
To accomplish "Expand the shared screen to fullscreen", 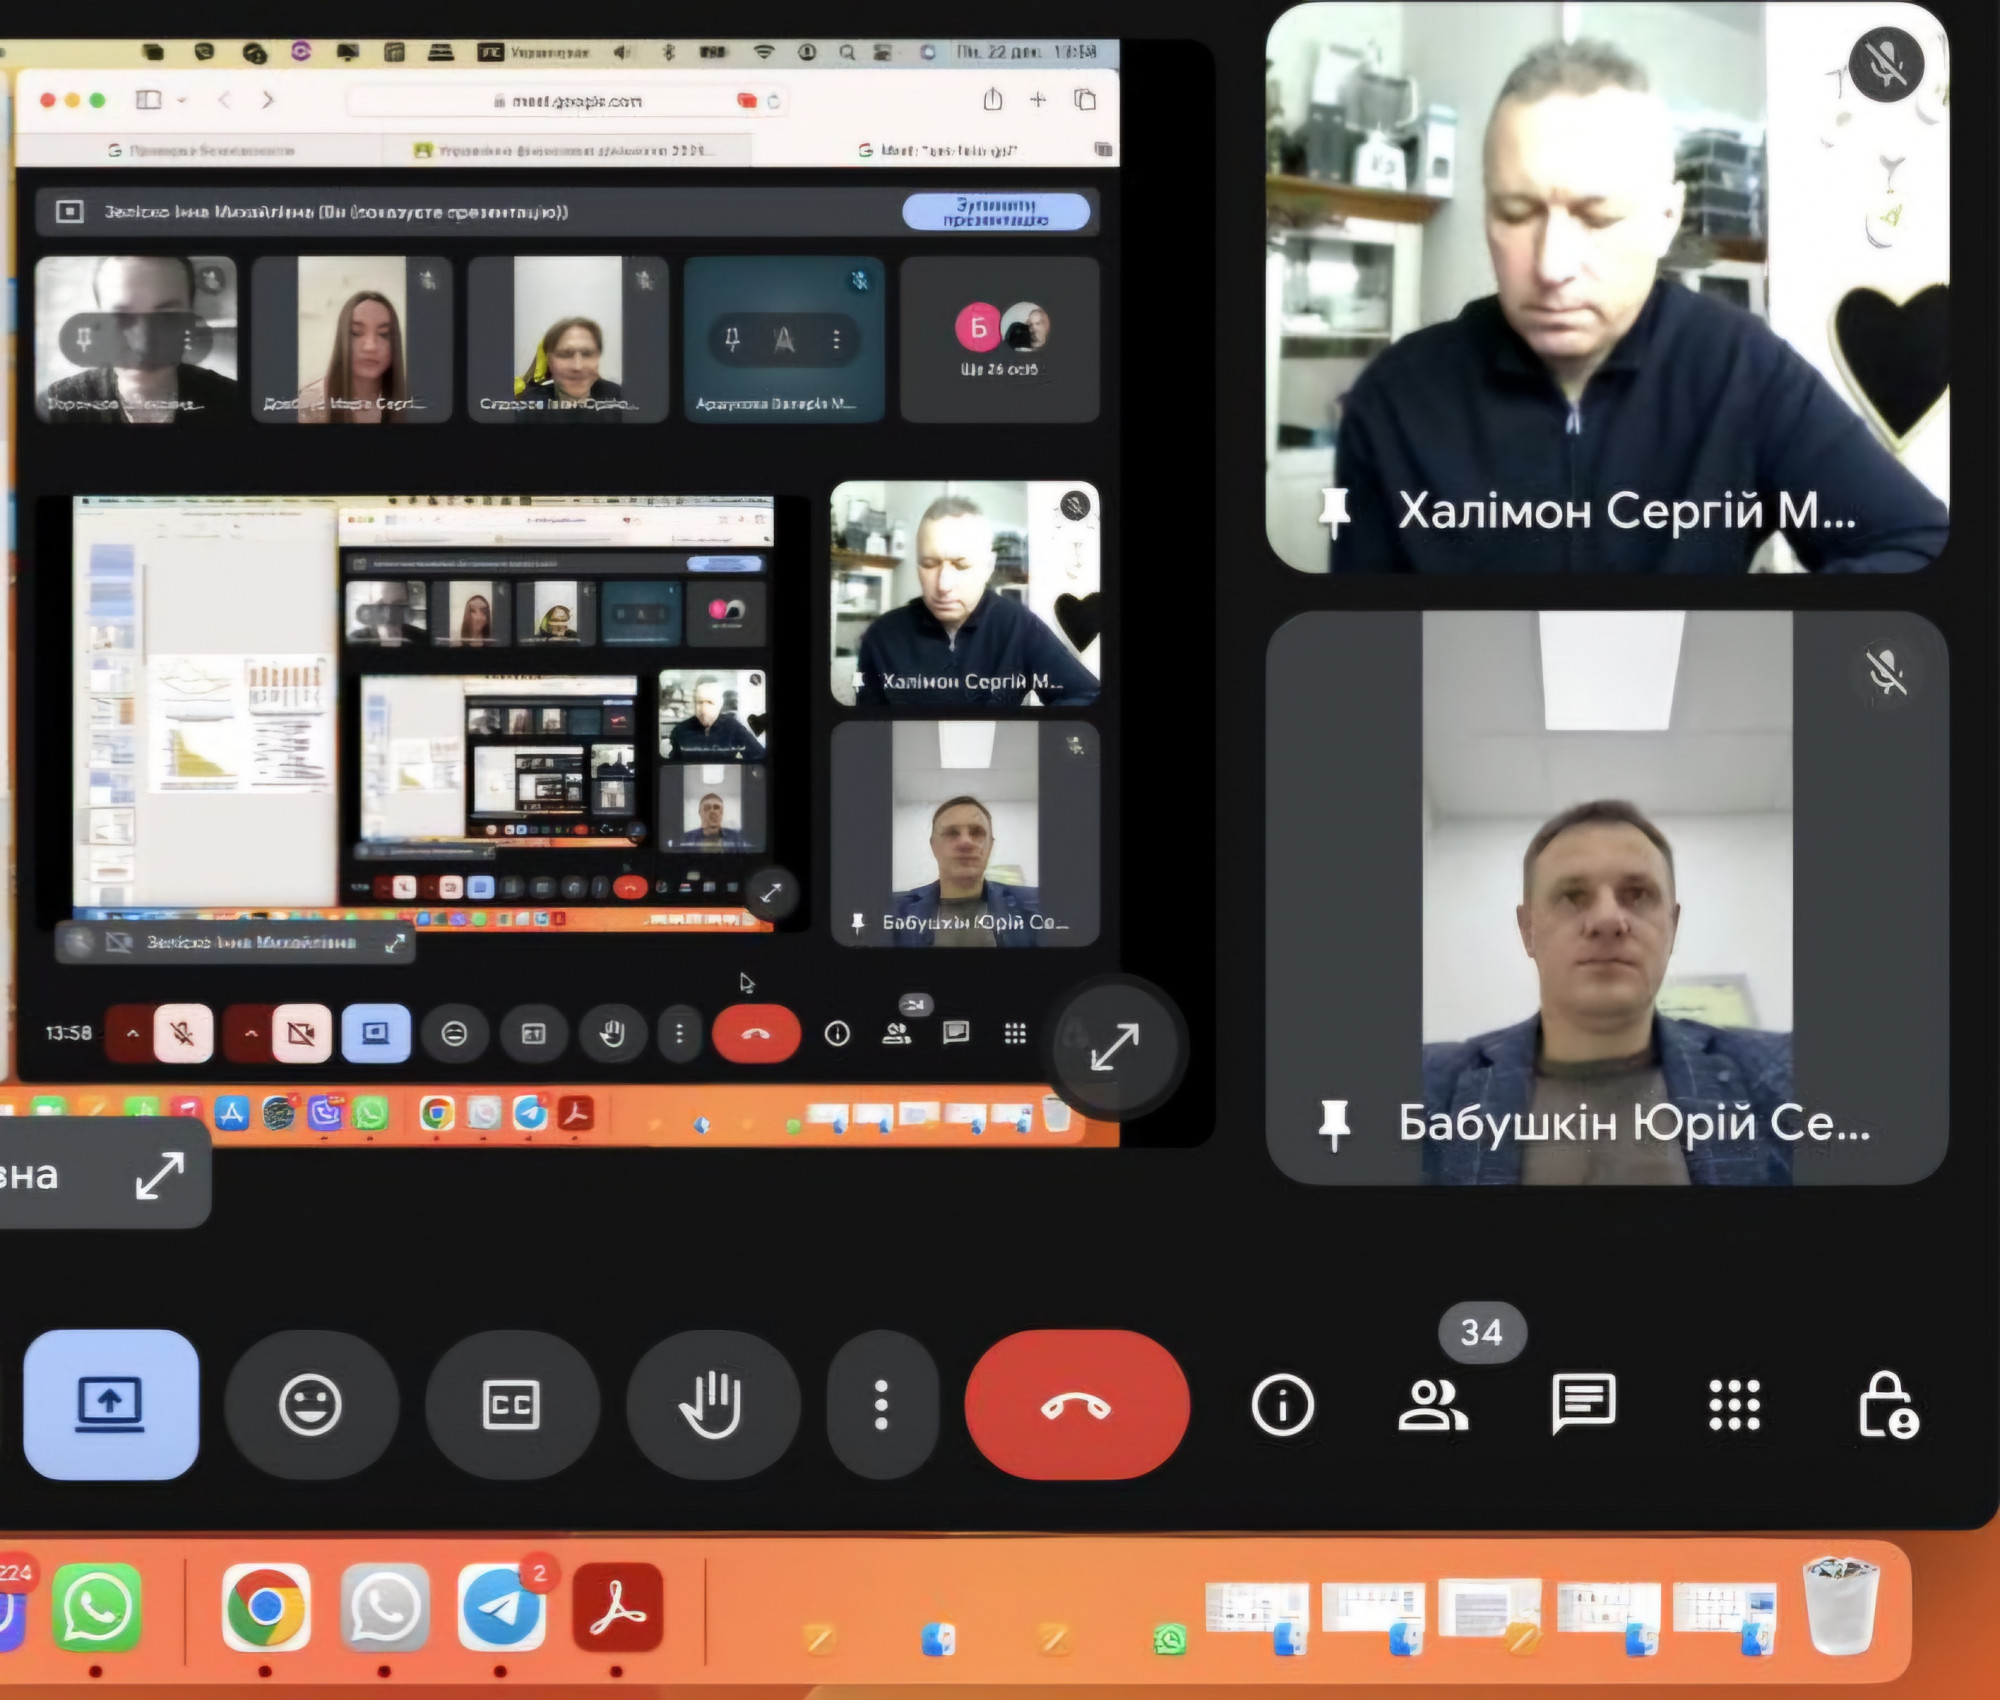I will pyautogui.click(x=1114, y=1047).
